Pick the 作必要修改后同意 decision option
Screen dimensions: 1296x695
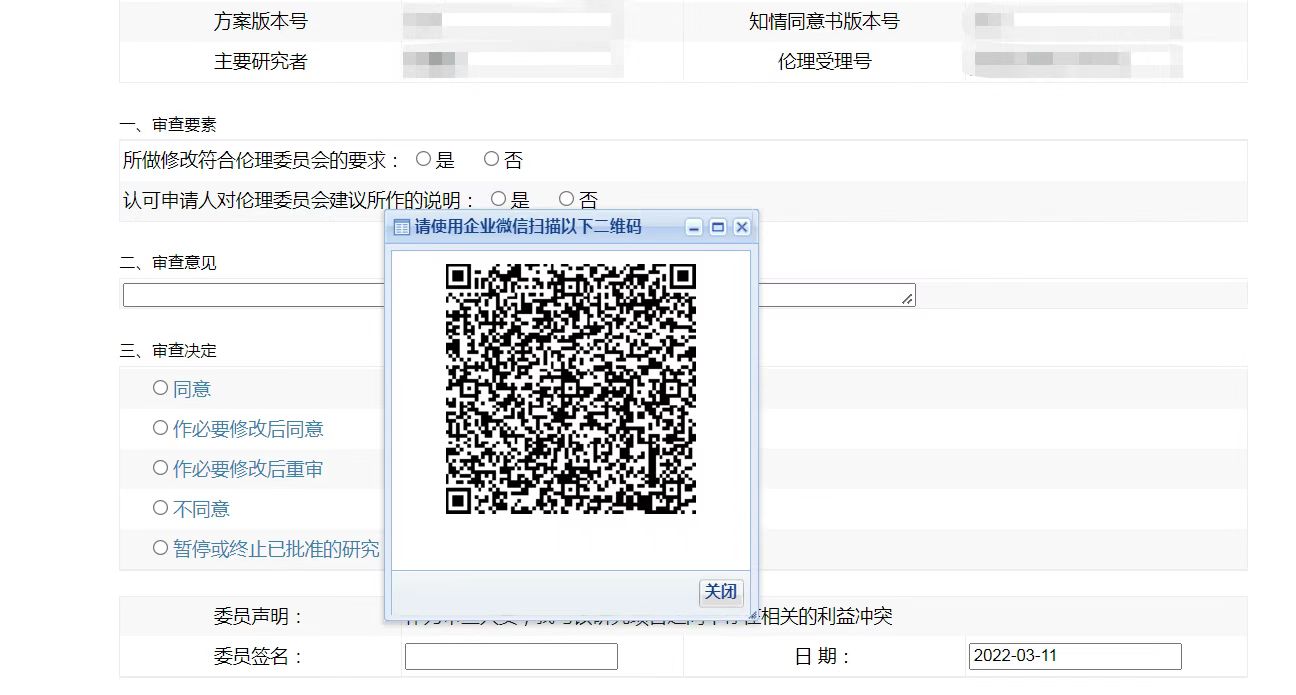click(x=160, y=428)
